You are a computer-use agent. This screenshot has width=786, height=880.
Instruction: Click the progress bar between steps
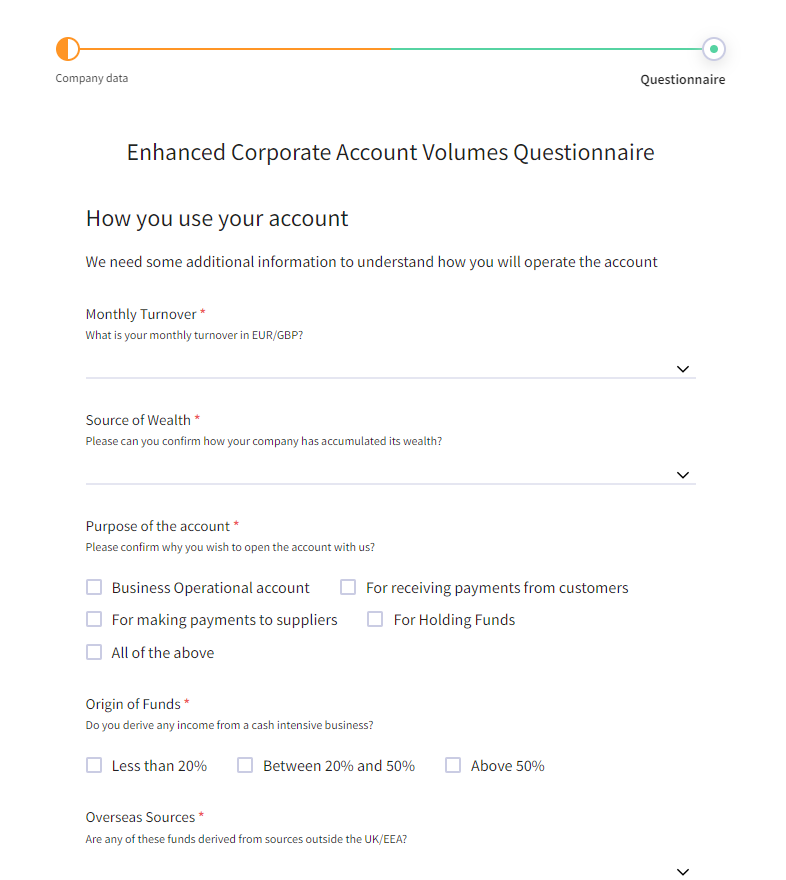pyautogui.click(x=390, y=48)
